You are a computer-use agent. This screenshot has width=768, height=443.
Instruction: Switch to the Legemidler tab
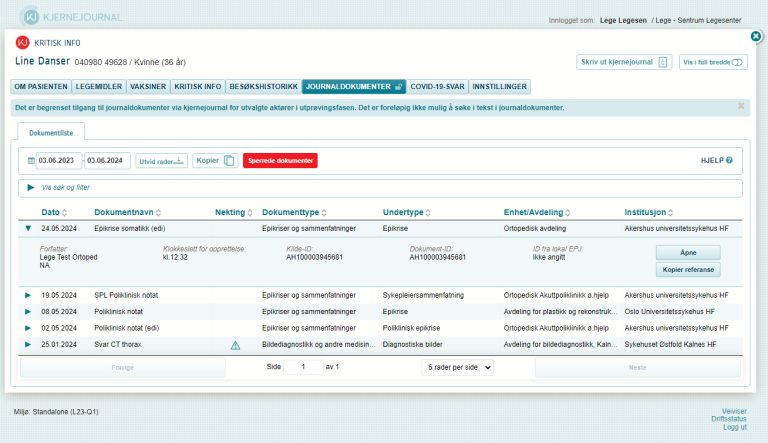[103, 87]
